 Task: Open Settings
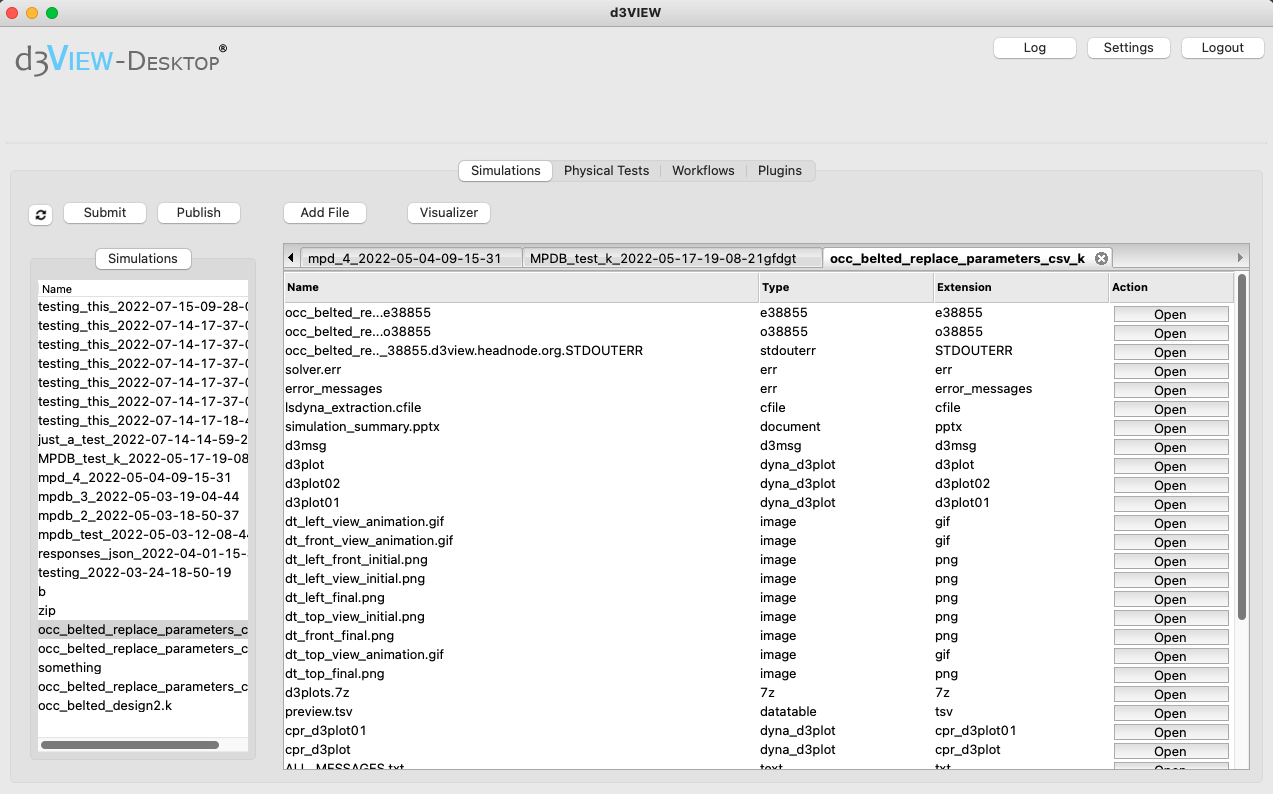1128,48
